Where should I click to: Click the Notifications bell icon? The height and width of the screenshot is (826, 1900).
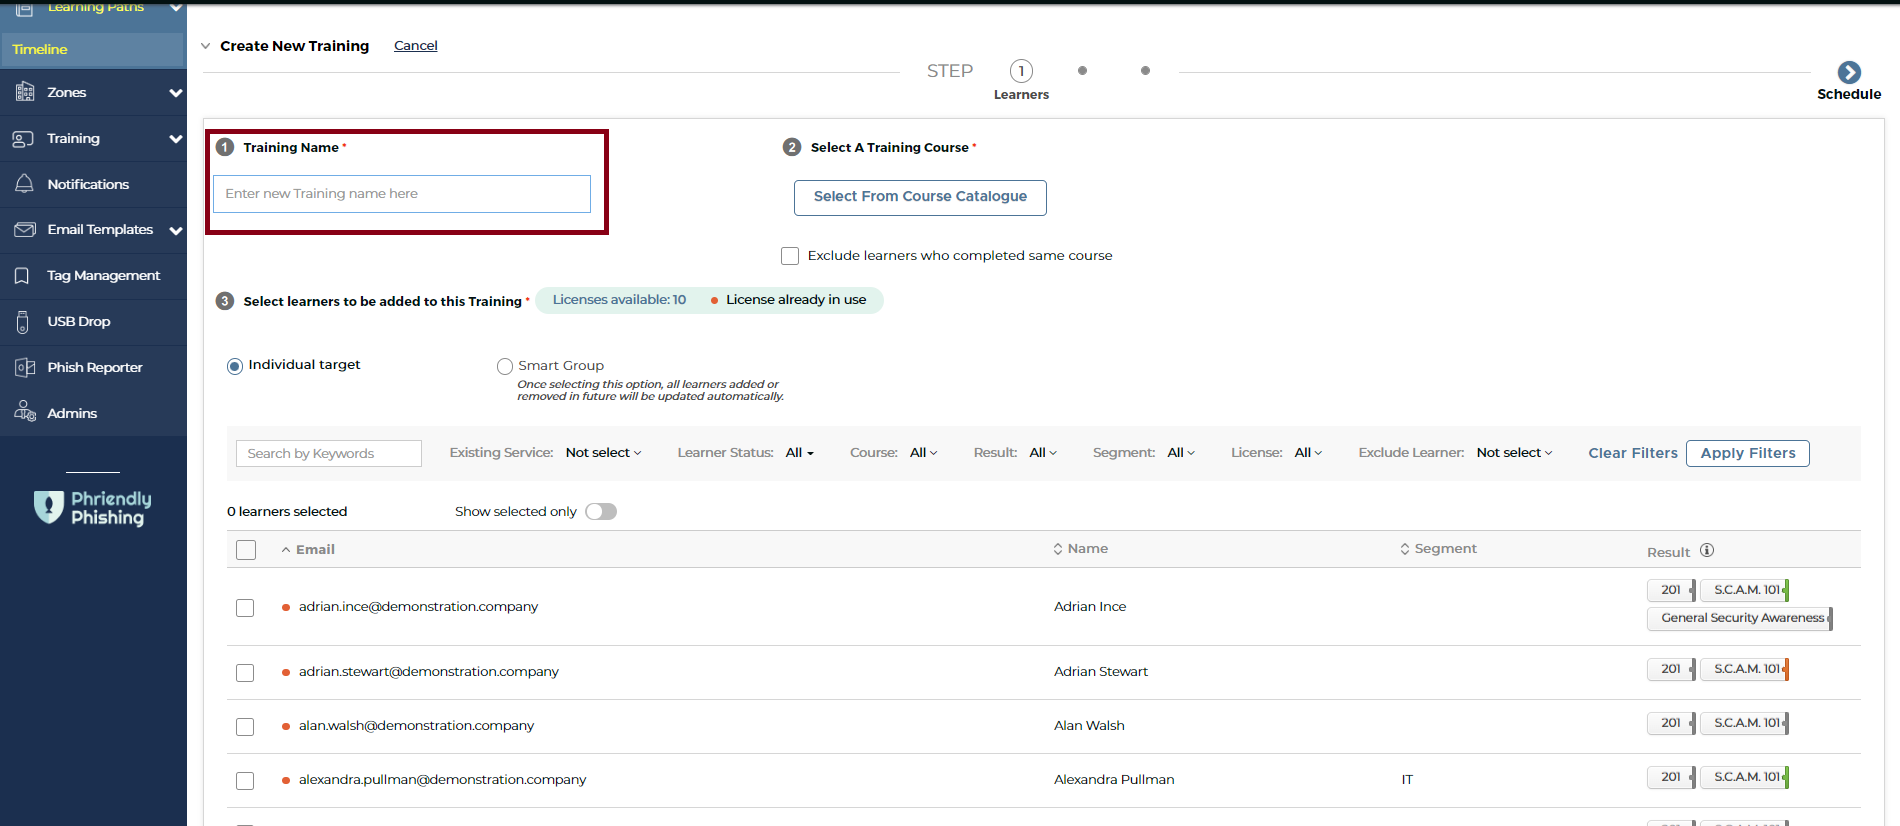click(x=25, y=184)
